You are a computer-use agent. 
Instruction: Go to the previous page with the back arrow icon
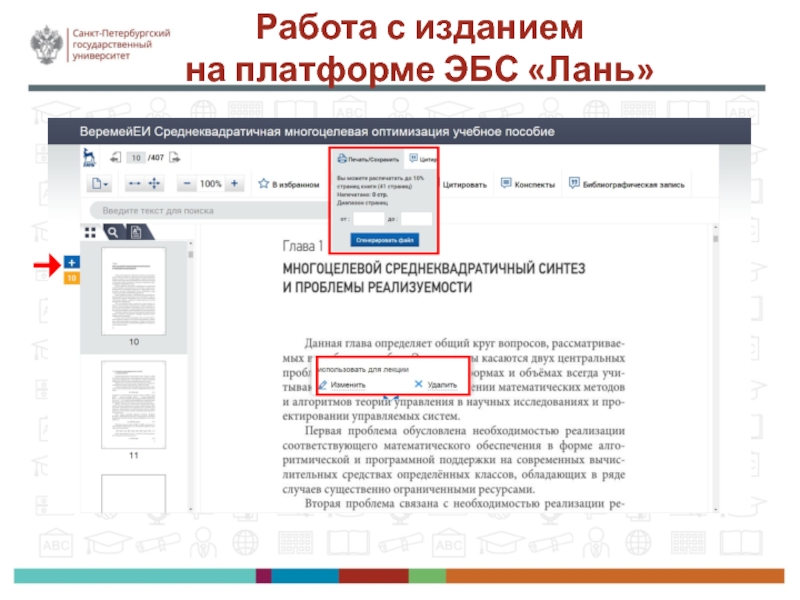coord(115,158)
